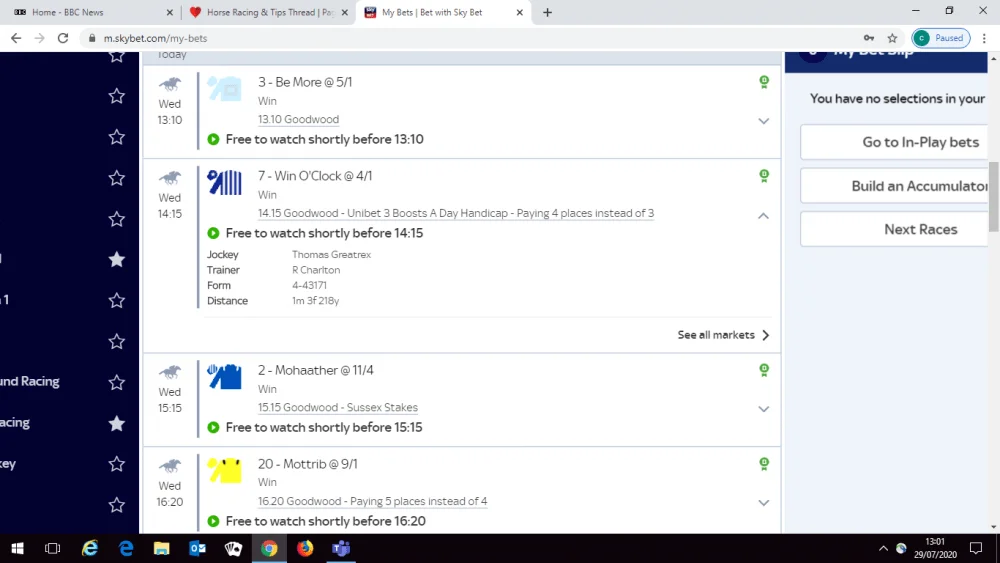Image resolution: width=1000 pixels, height=563 pixels.
Task: Click the form value 4-43171
Action: tap(309, 285)
